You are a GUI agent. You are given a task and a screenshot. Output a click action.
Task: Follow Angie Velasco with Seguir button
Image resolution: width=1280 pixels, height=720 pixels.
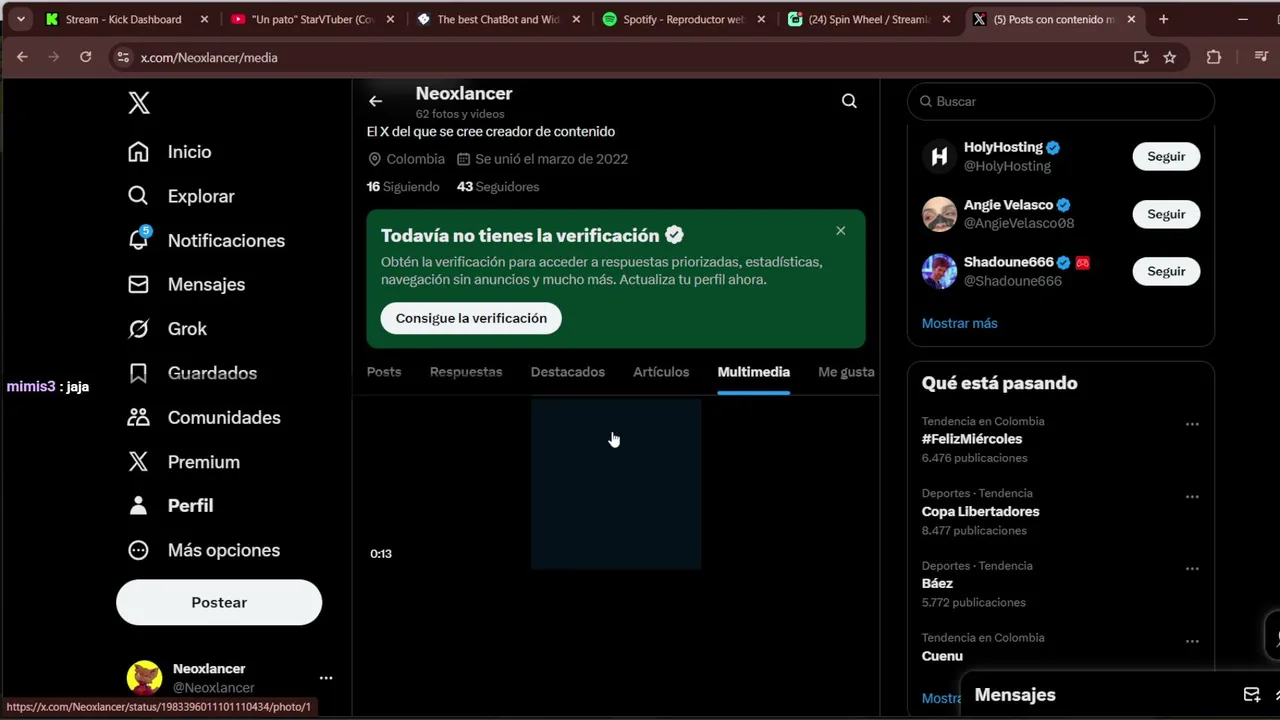point(1166,214)
